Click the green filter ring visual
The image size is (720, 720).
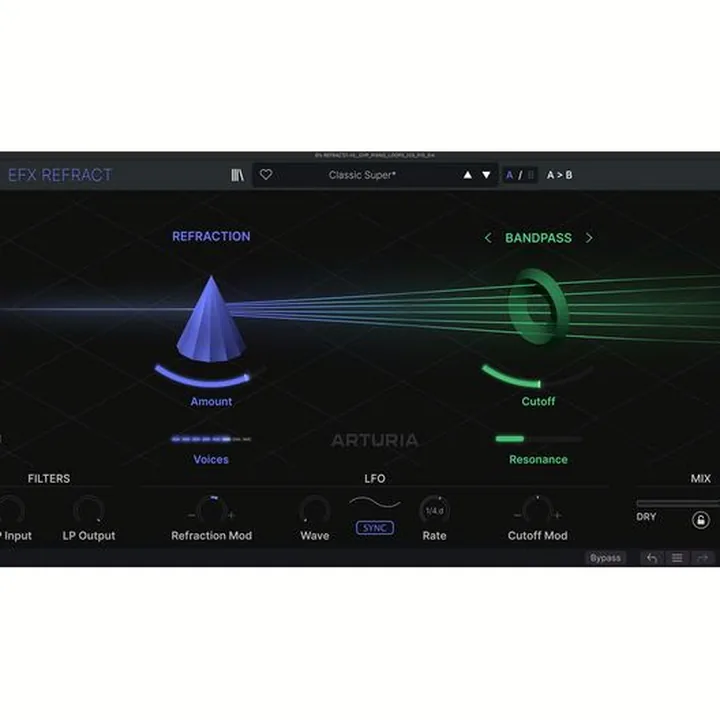(x=538, y=307)
